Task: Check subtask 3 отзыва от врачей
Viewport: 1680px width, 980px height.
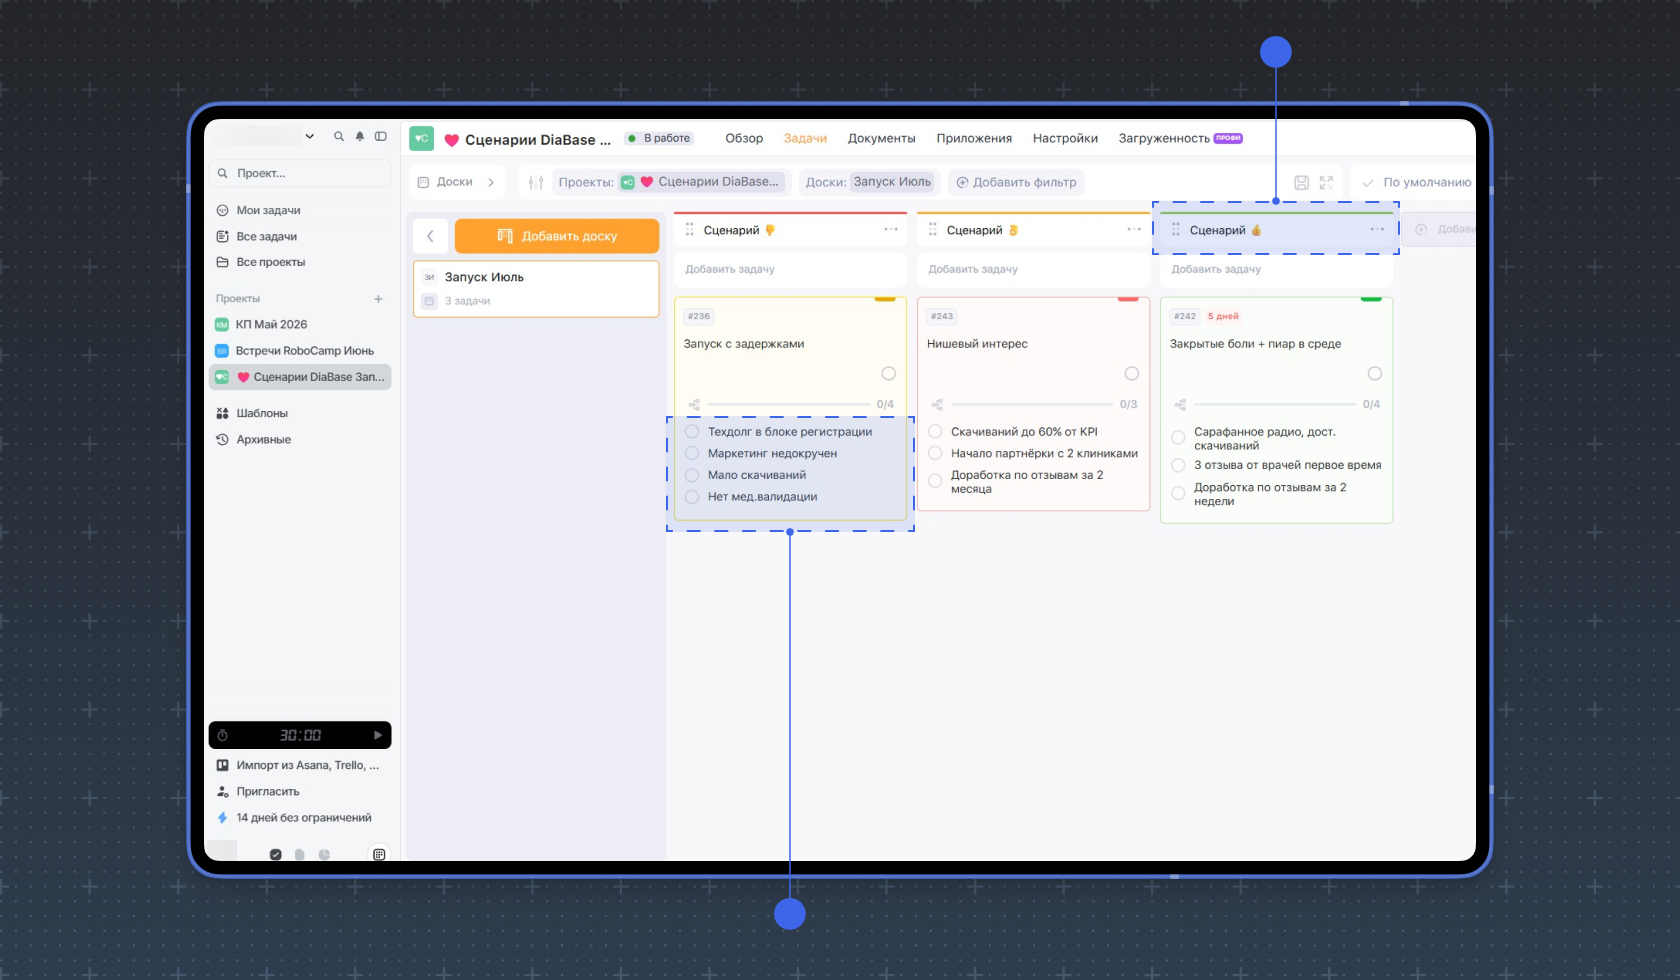Action: click(x=1178, y=466)
